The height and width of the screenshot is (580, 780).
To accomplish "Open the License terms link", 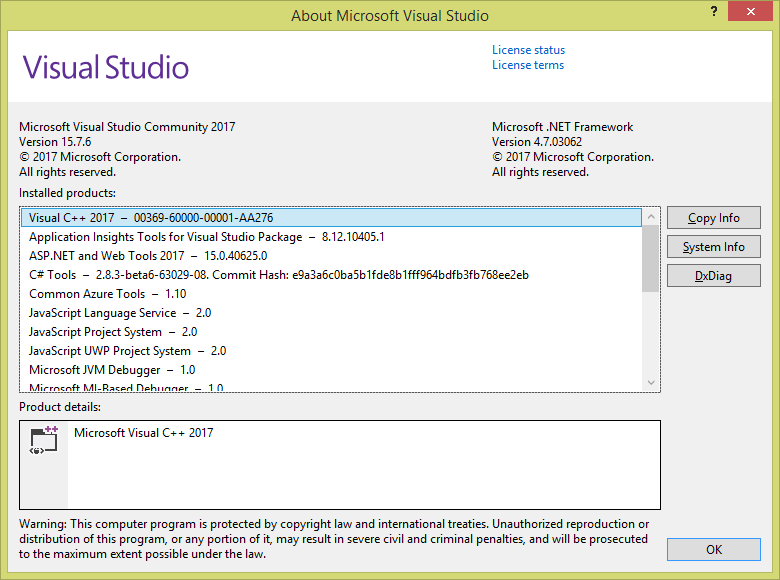I will tap(528, 65).
